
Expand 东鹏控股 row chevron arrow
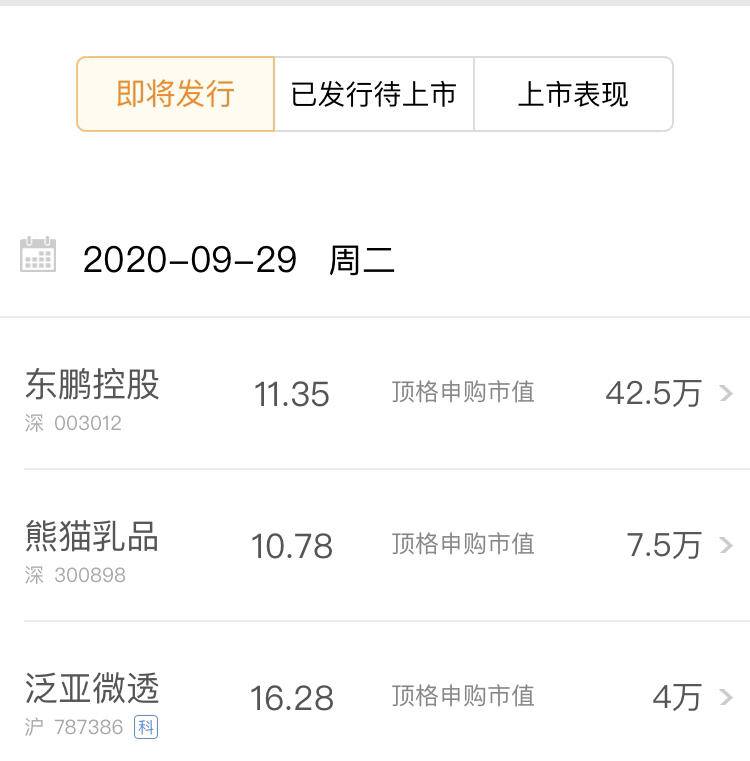[726, 393]
